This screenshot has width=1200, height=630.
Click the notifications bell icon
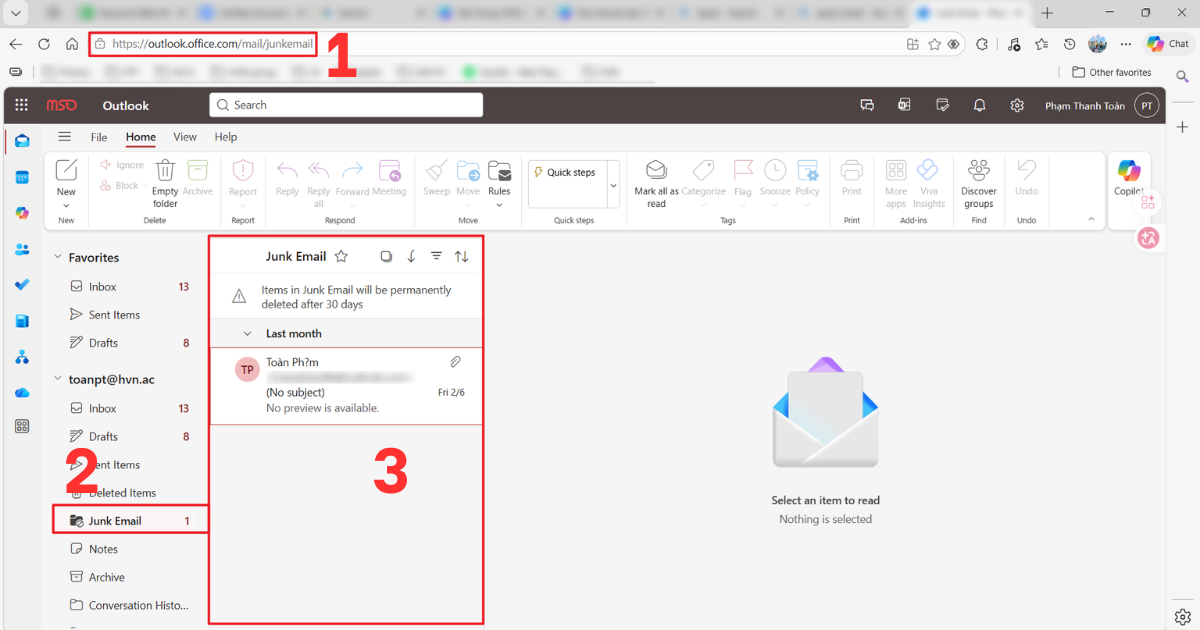(980, 105)
